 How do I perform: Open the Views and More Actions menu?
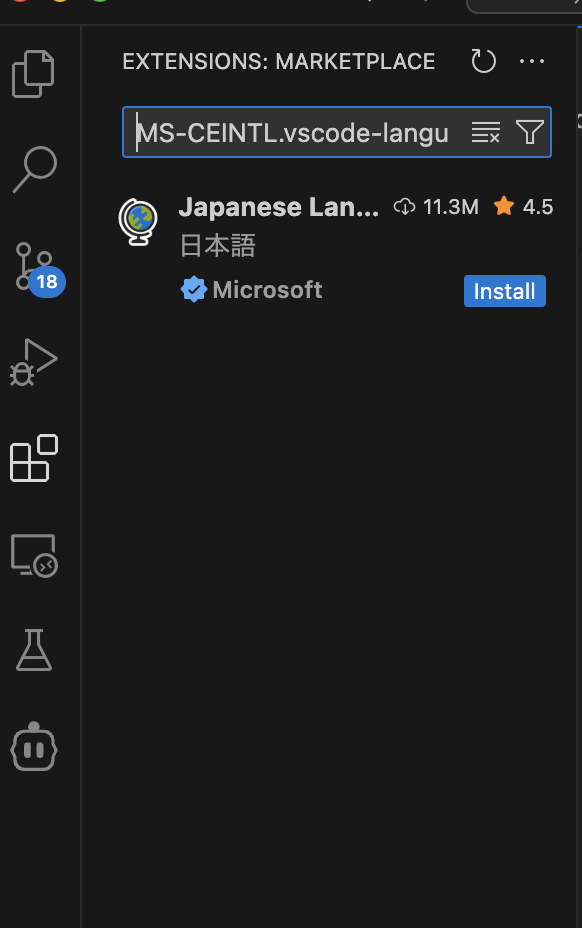pos(532,61)
